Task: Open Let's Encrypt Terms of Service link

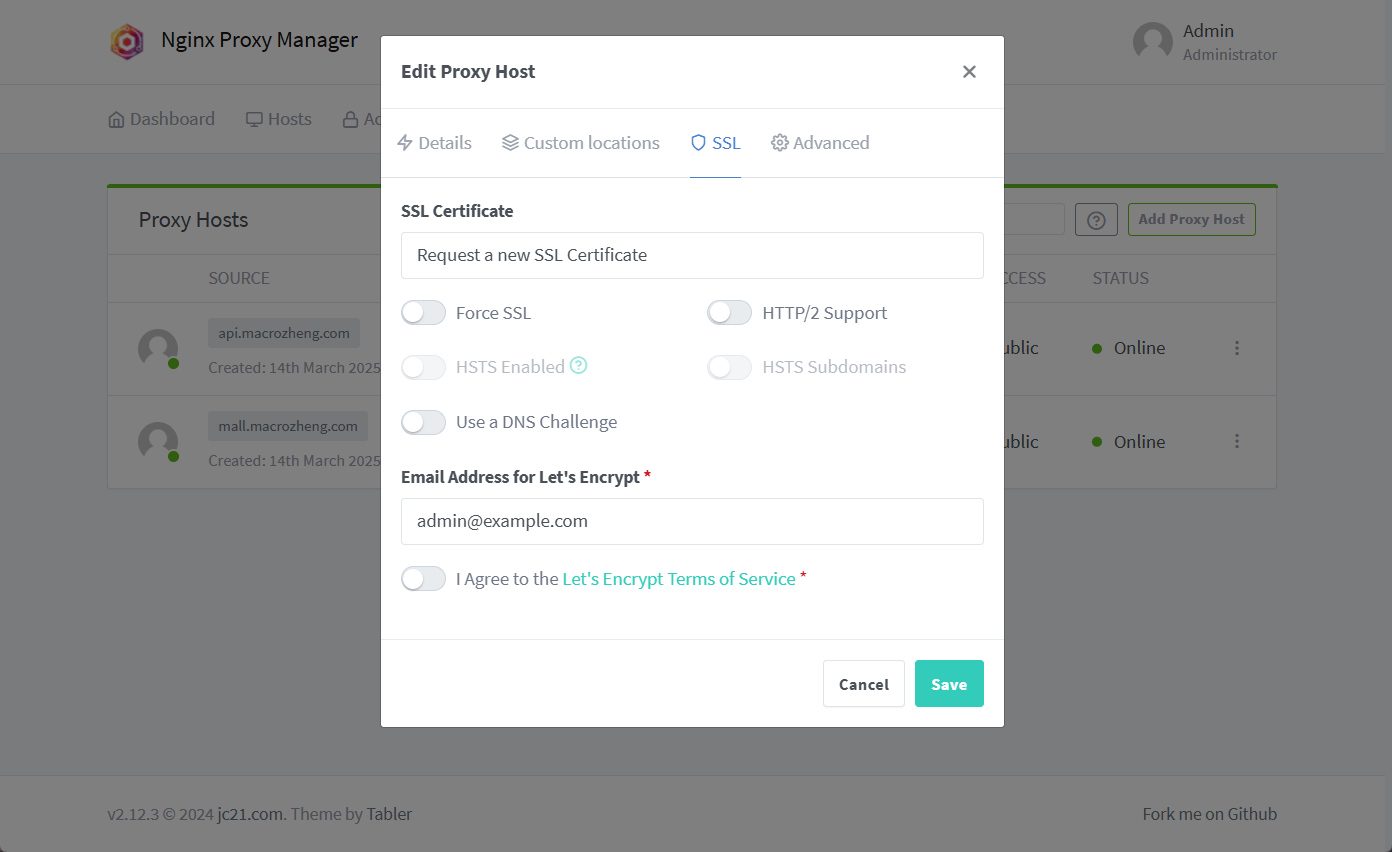Action: pos(679,579)
